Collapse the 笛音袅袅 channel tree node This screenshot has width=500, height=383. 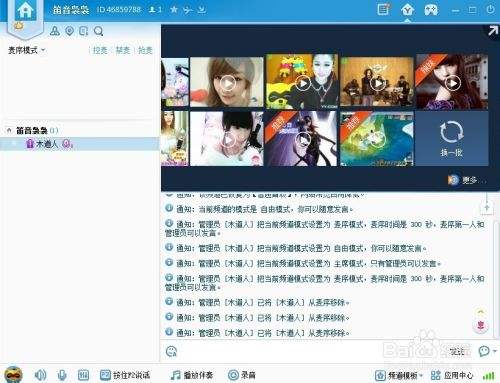(x=9, y=130)
